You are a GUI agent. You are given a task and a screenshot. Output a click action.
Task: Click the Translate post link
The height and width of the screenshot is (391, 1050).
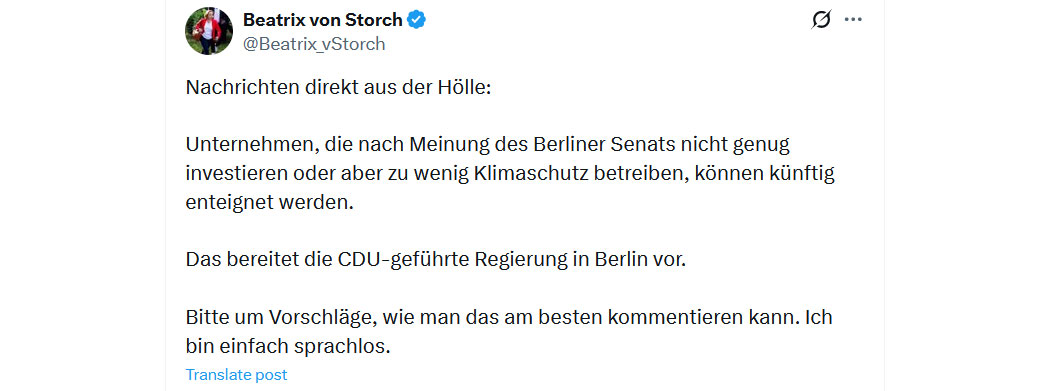click(x=236, y=375)
